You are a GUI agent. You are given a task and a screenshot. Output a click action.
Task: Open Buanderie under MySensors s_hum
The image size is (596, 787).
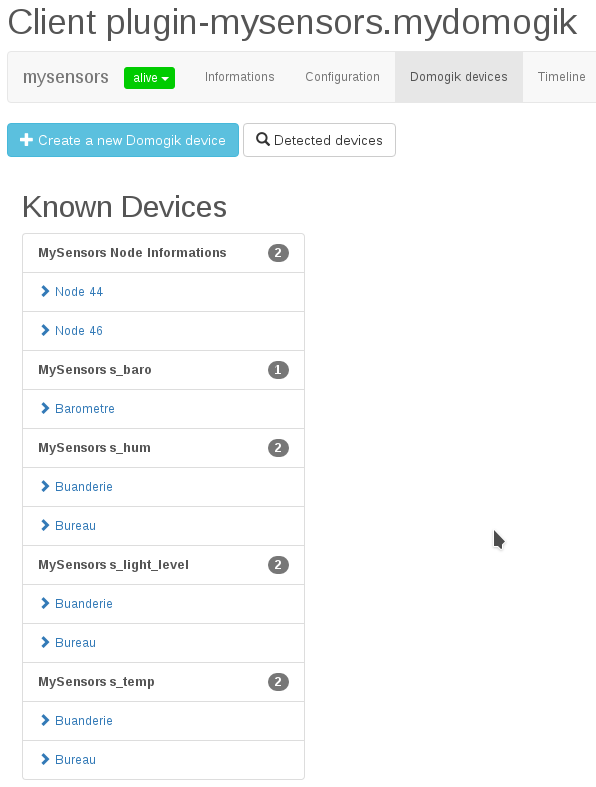pyautogui.click(x=84, y=487)
